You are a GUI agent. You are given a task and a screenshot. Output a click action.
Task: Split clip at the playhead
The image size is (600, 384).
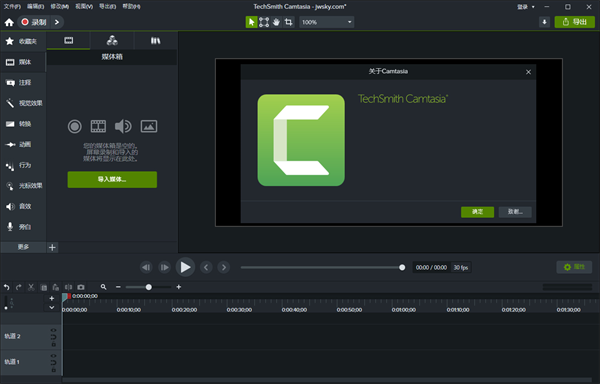(68, 287)
